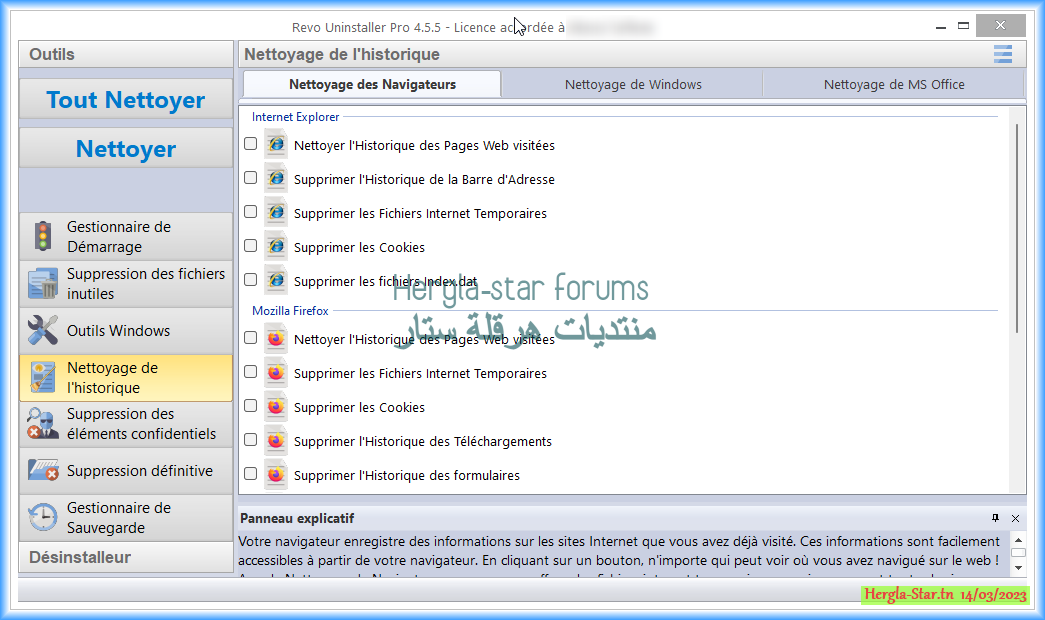Minimize the Revo Uninstaller window
Viewport: 1045px width, 620px height.
click(x=941, y=27)
